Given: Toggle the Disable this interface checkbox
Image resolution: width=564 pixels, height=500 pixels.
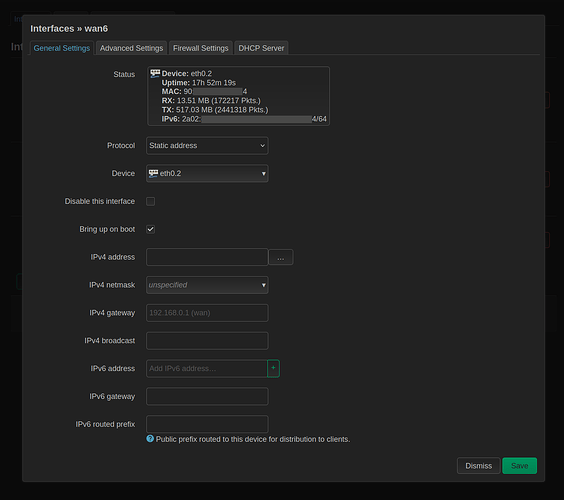Looking at the screenshot, I should (150, 201).
